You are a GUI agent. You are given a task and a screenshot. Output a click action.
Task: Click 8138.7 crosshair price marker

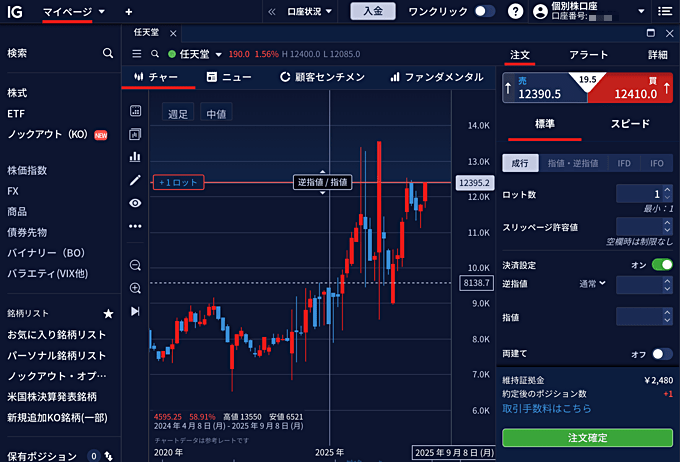coord(476,283)
